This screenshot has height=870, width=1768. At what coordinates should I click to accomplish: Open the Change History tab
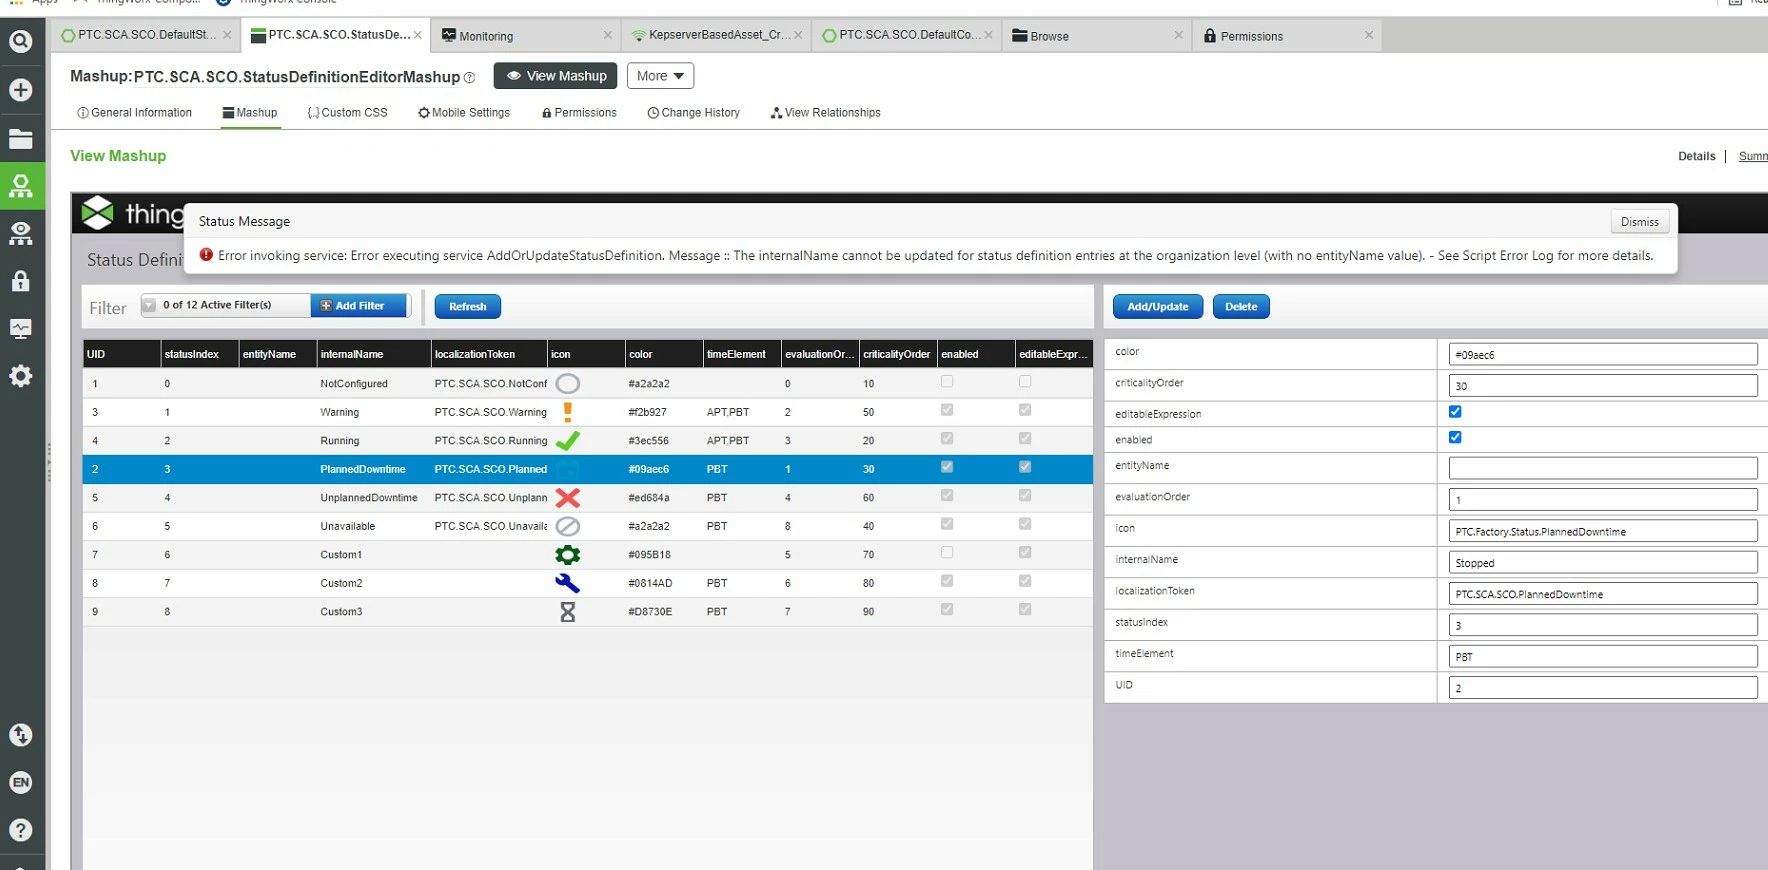click(694, 113)
